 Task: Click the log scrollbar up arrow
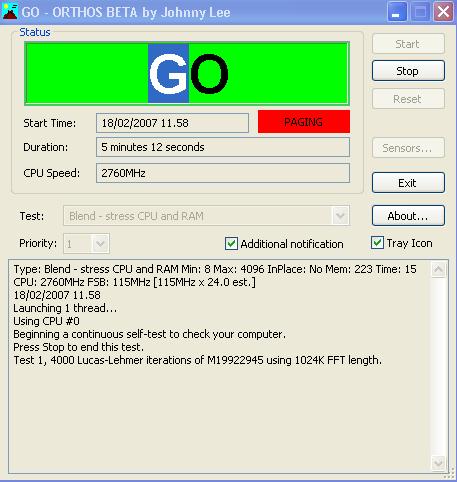pos(438,269)
